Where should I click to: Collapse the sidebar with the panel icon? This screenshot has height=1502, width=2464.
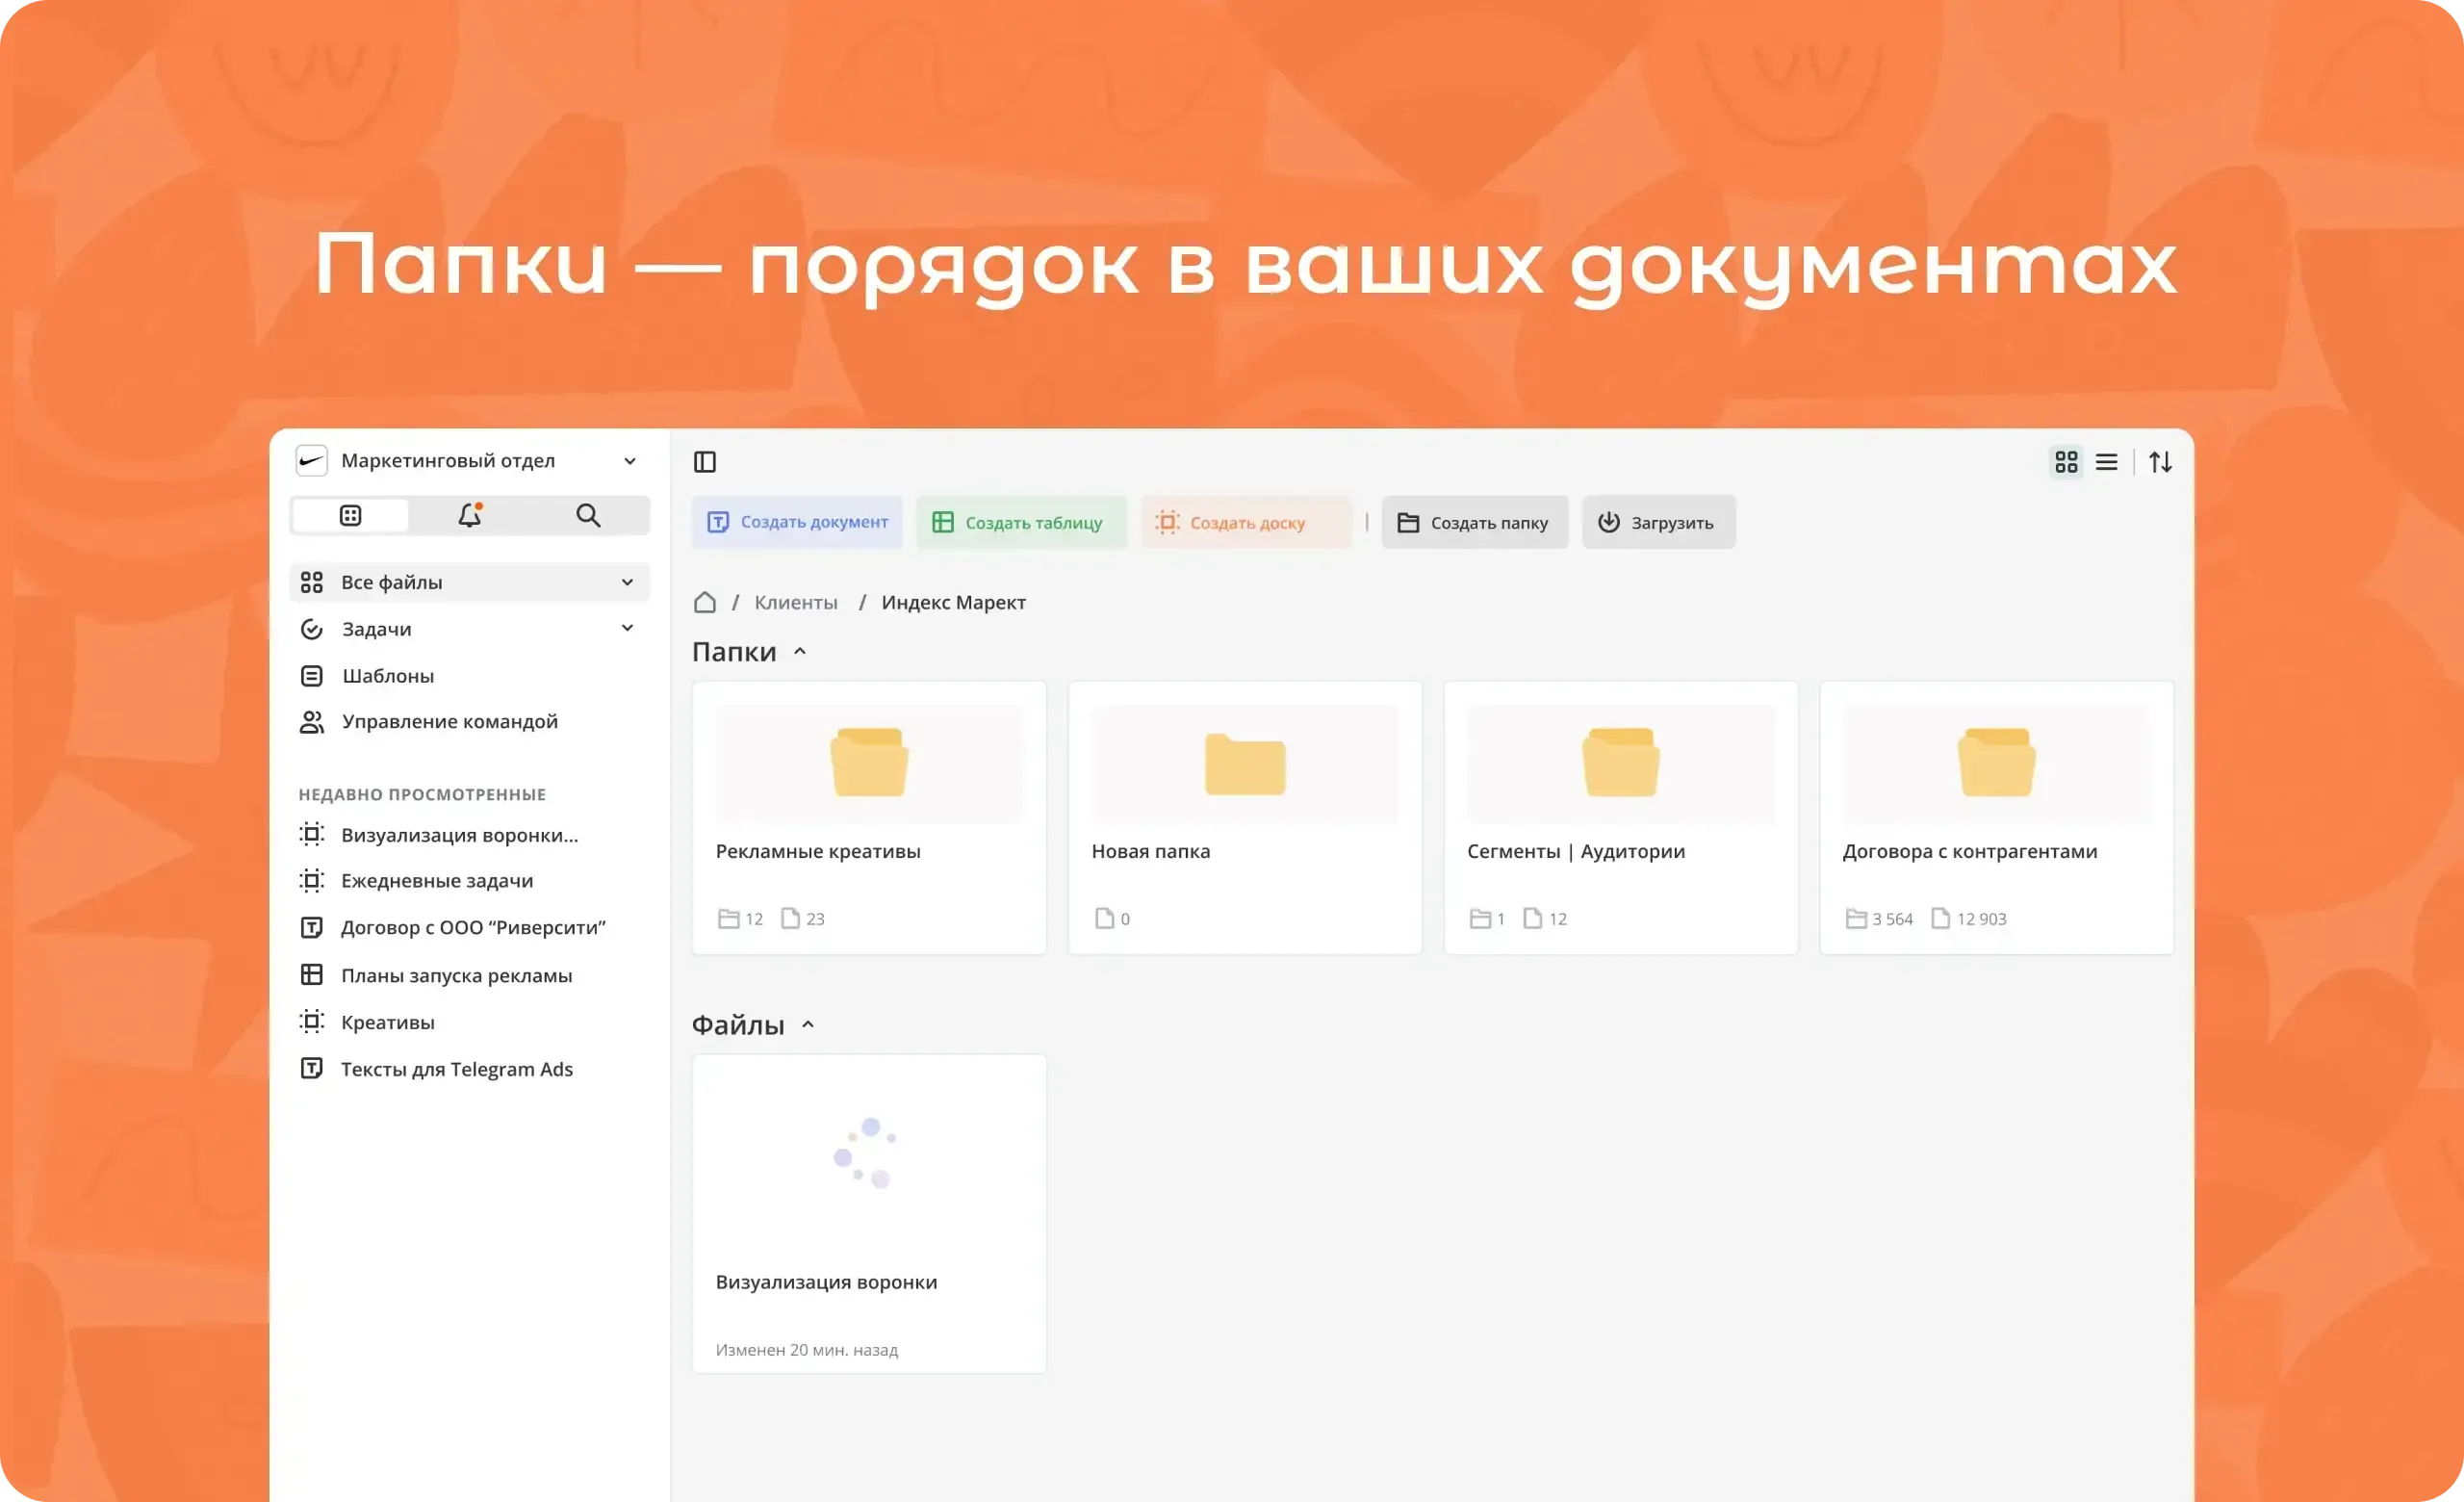(706, 461)
